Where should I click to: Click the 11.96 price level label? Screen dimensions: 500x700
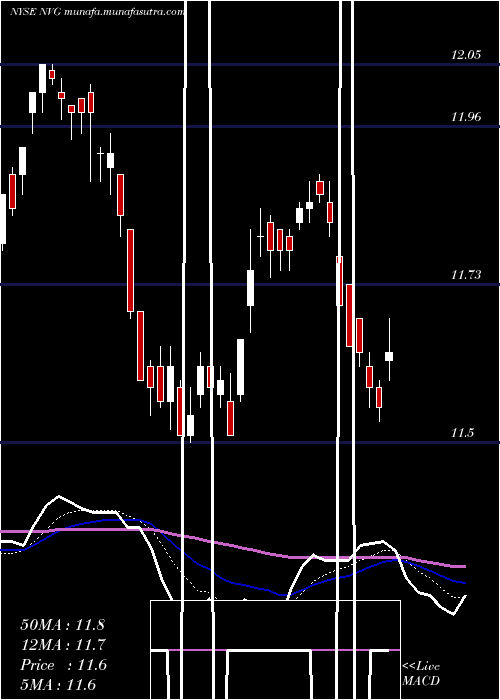pyautogui.click(x=466, y=117)
